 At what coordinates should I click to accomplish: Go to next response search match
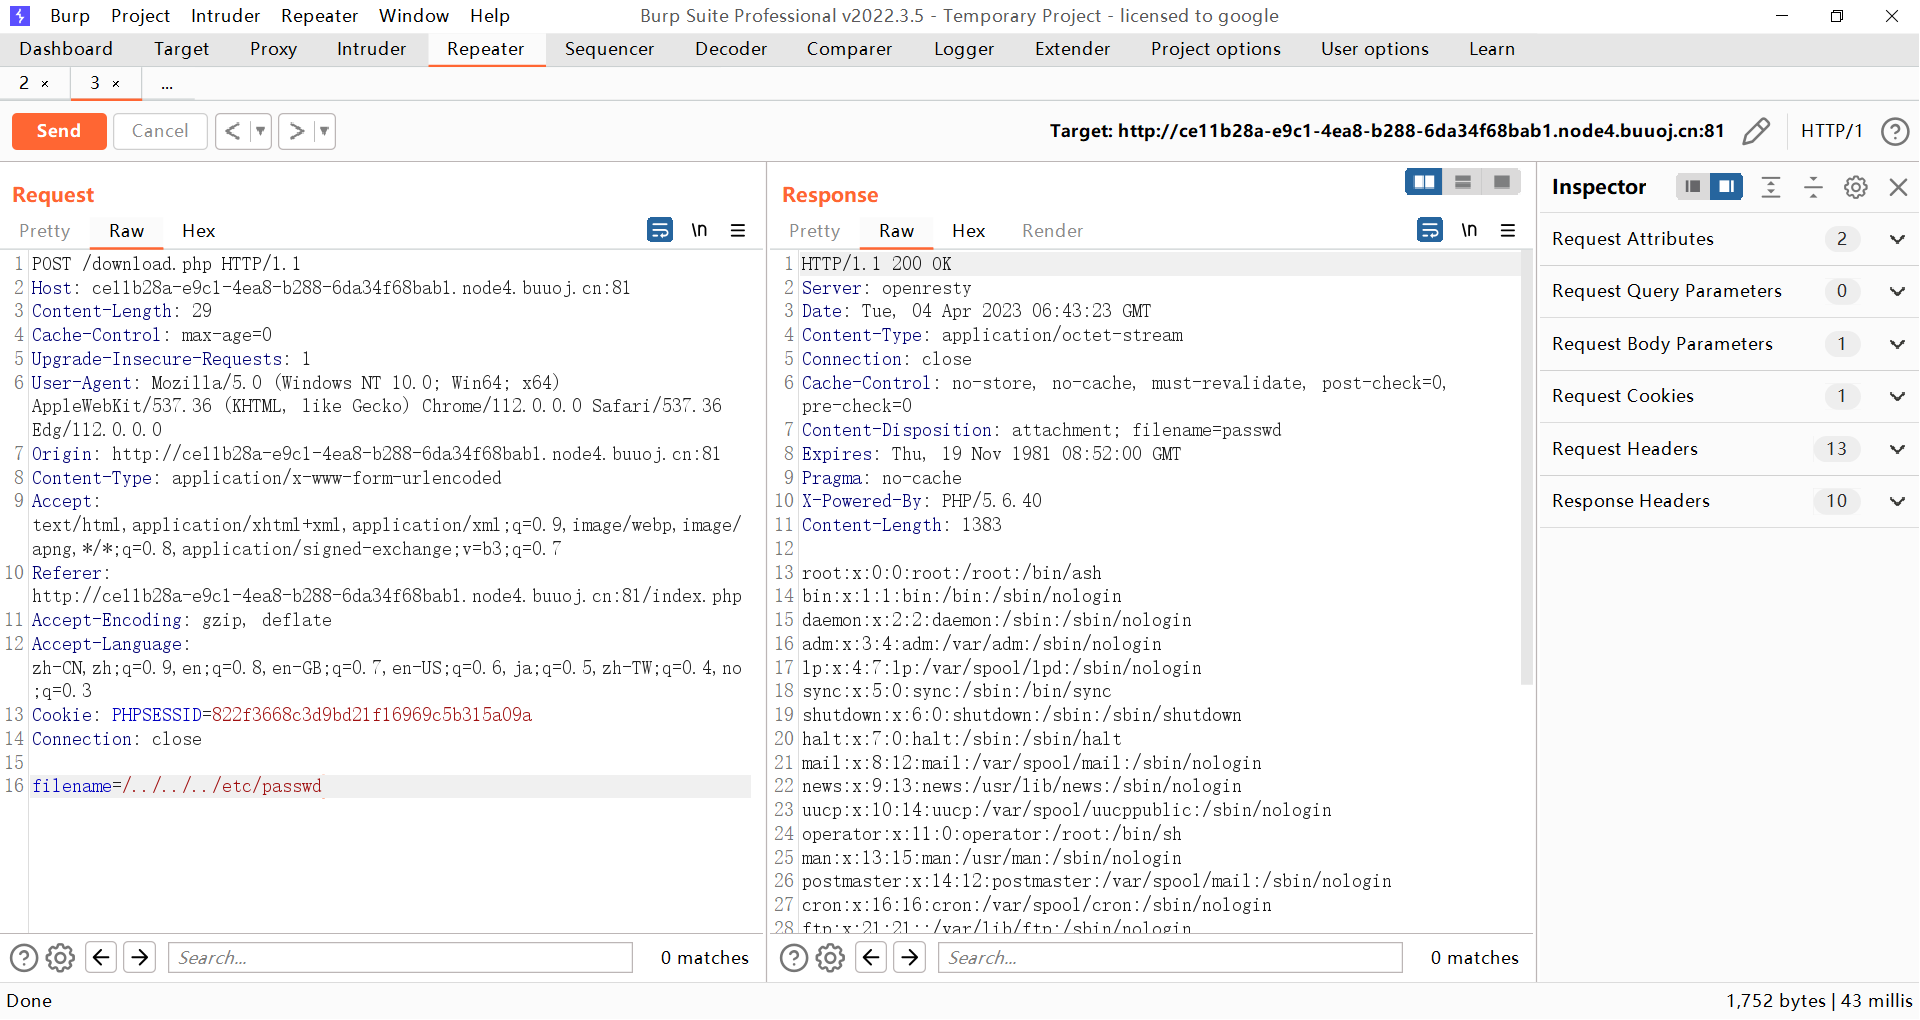[910, 958]
